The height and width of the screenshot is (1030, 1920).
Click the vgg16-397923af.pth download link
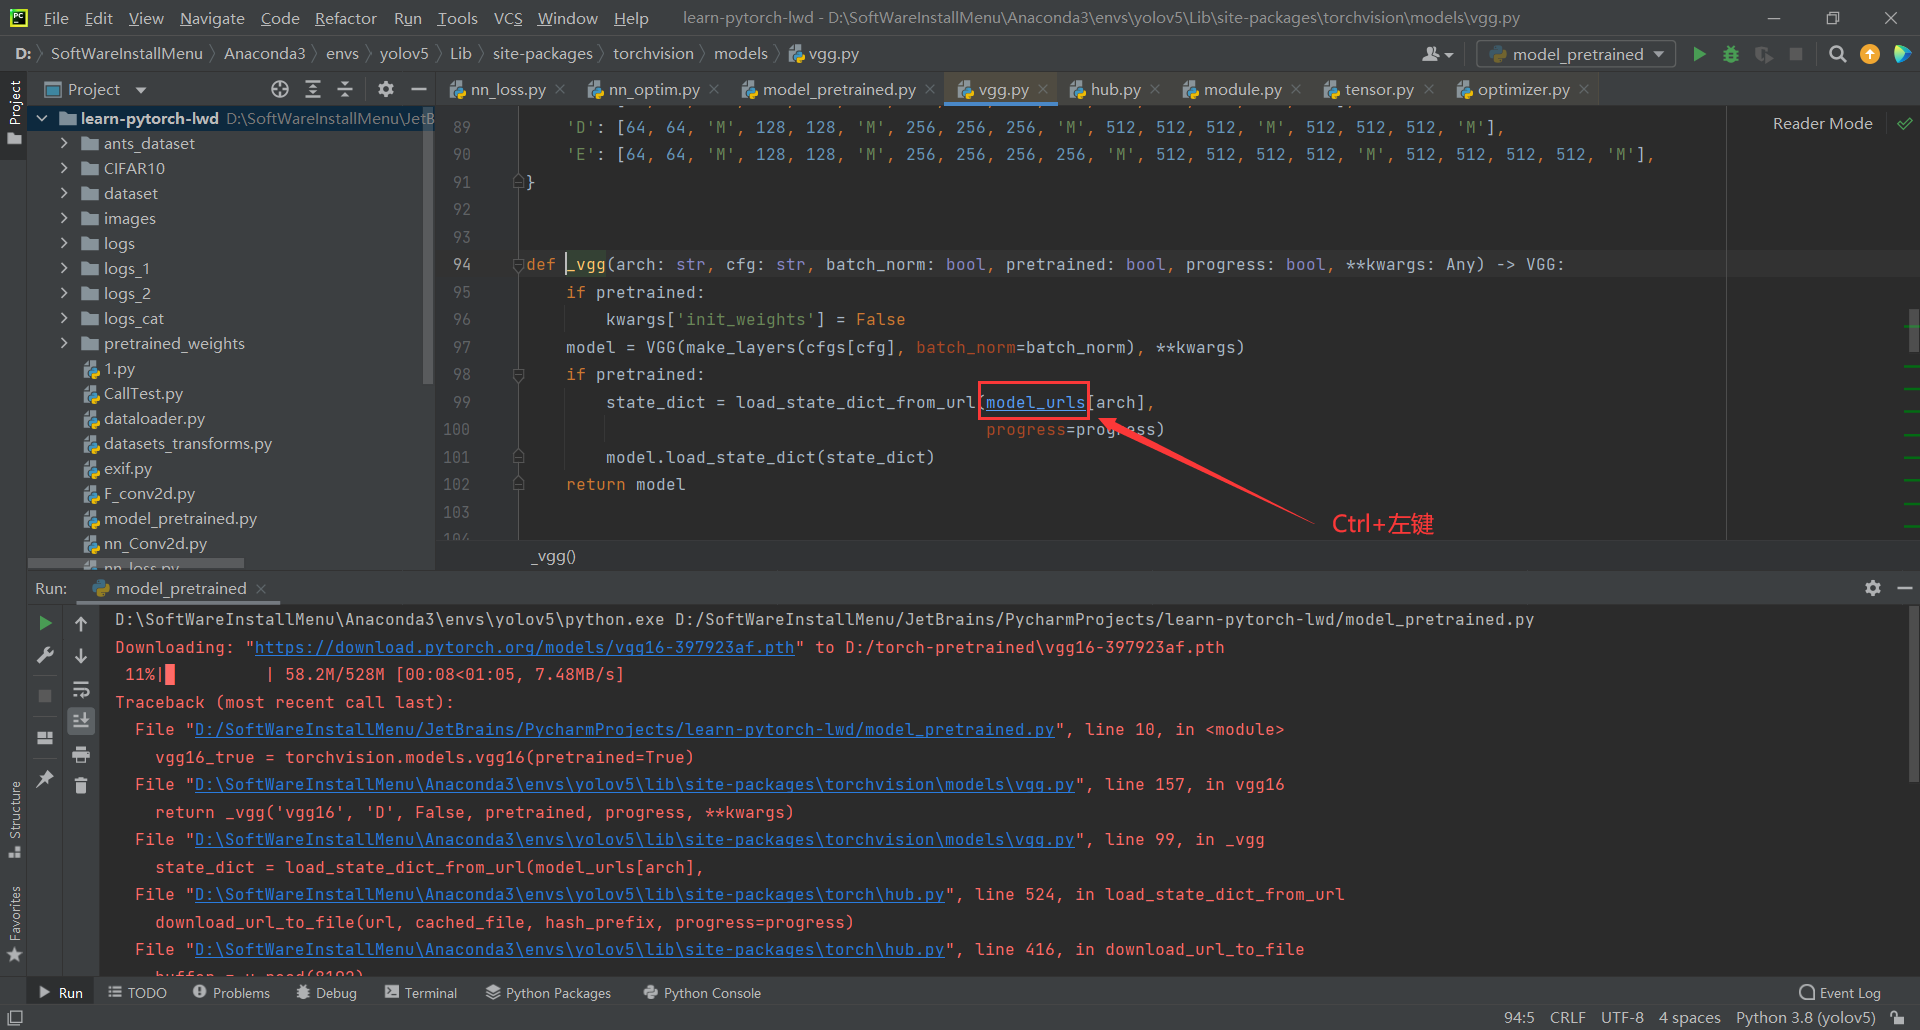524,647
